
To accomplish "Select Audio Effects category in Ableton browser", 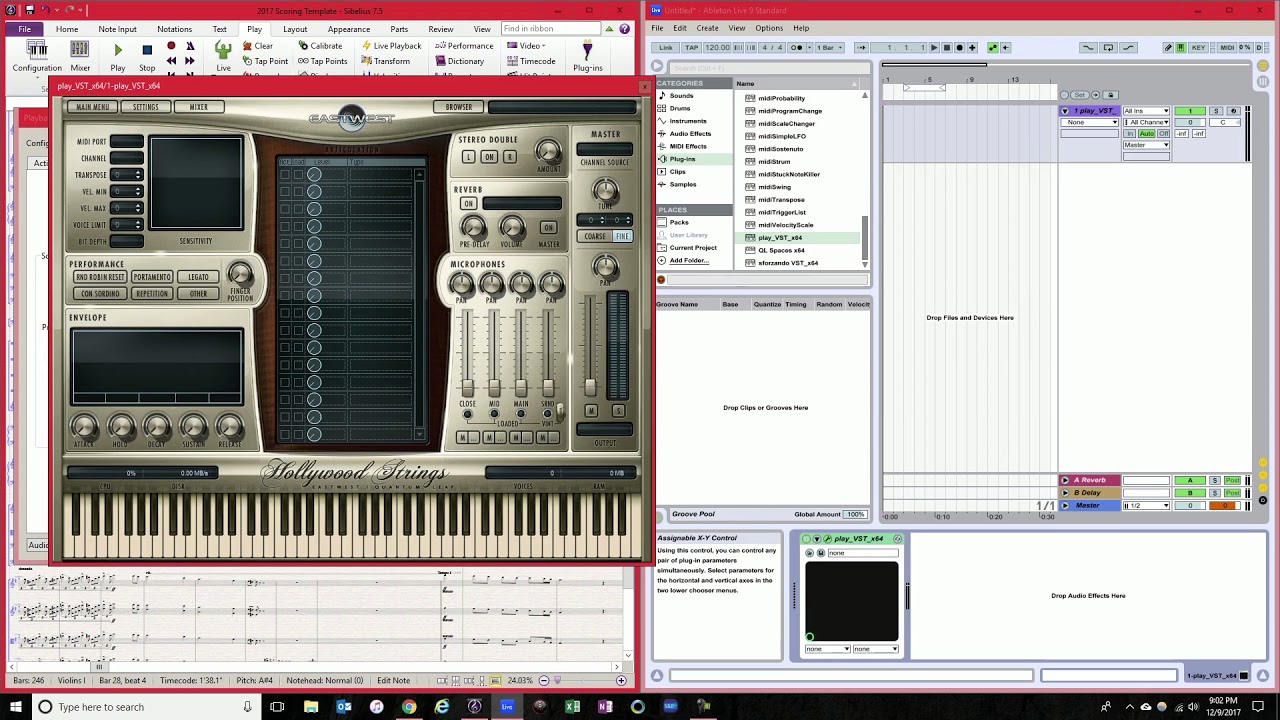I will [690, 134].
